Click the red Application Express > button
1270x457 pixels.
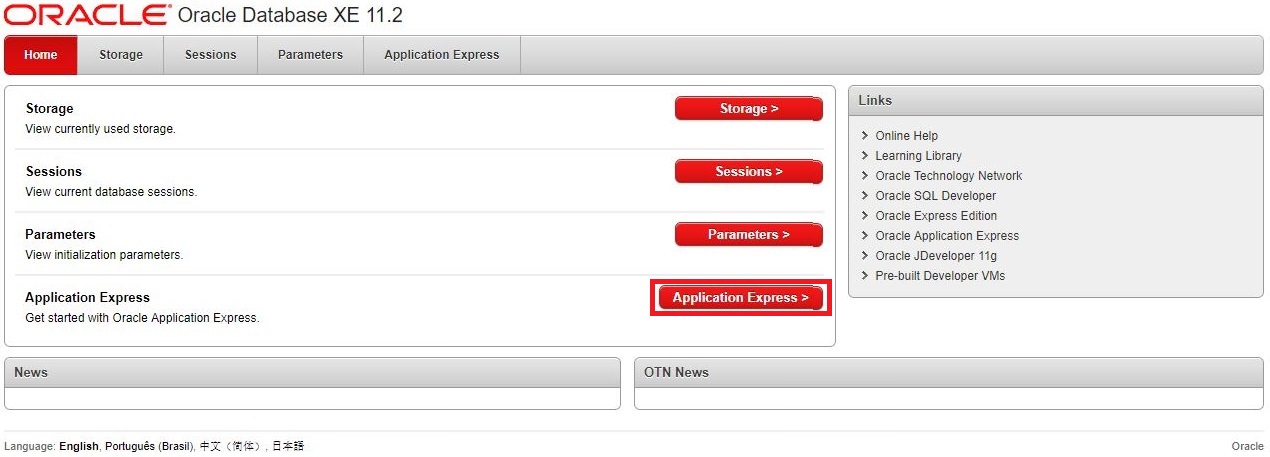pyautogui.click(x=741, y=297)
